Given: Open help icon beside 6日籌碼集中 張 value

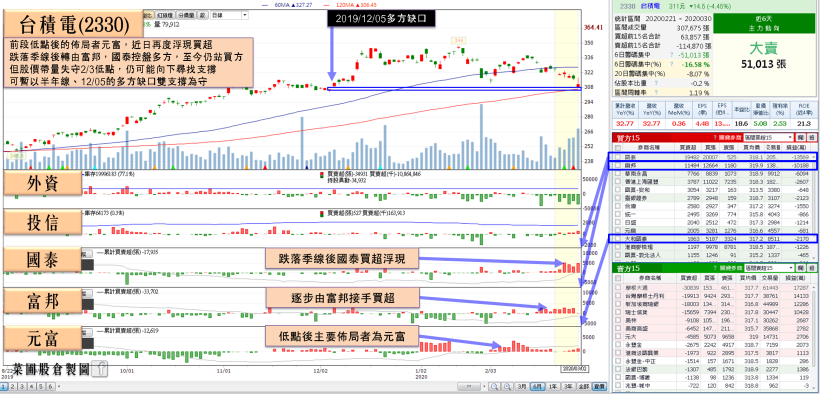Looking at the screenshot, I should (671, 54).
